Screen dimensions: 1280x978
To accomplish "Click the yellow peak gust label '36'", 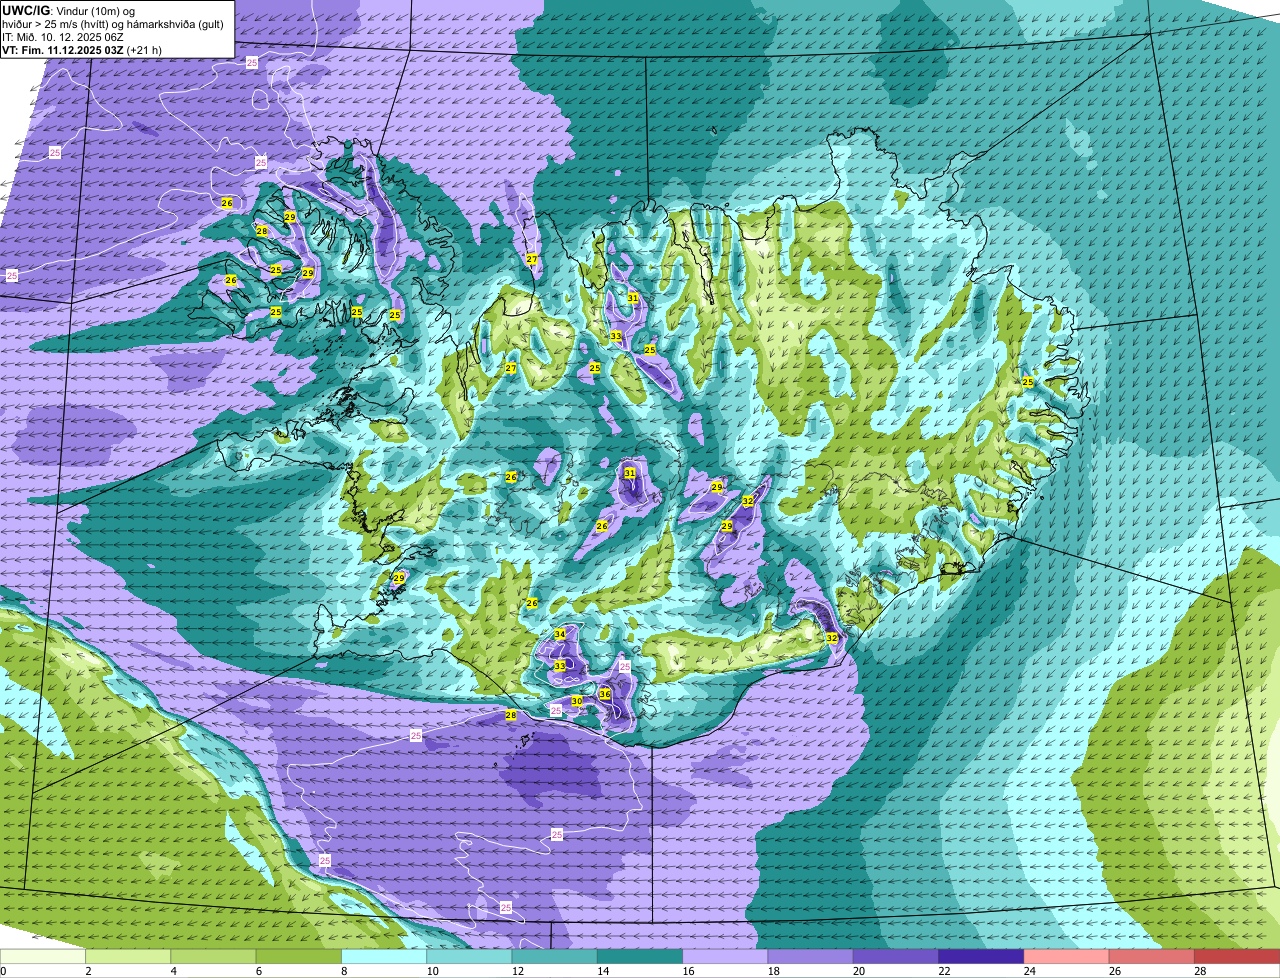I will (x=605, y=694).
